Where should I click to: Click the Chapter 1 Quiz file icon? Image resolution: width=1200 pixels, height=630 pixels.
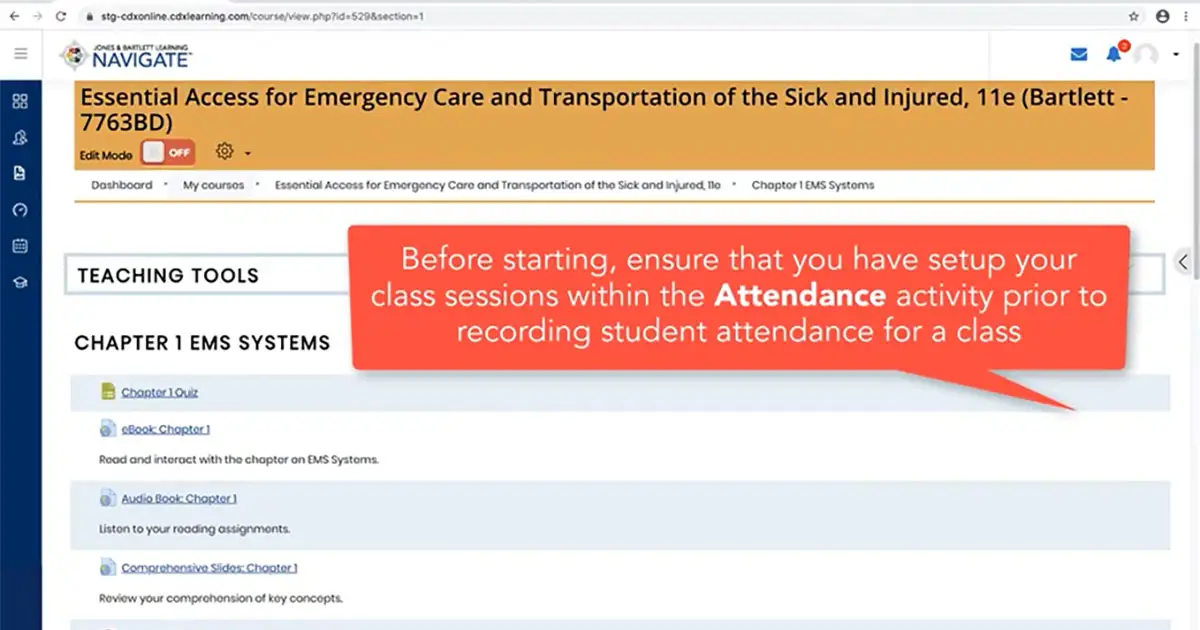[x=108, y=391]
